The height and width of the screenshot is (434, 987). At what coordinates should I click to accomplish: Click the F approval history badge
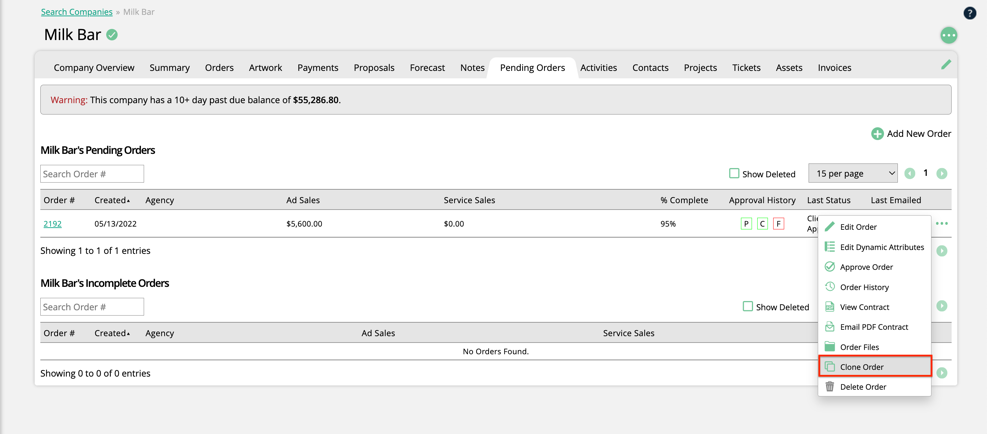click(x=779, y=224)
